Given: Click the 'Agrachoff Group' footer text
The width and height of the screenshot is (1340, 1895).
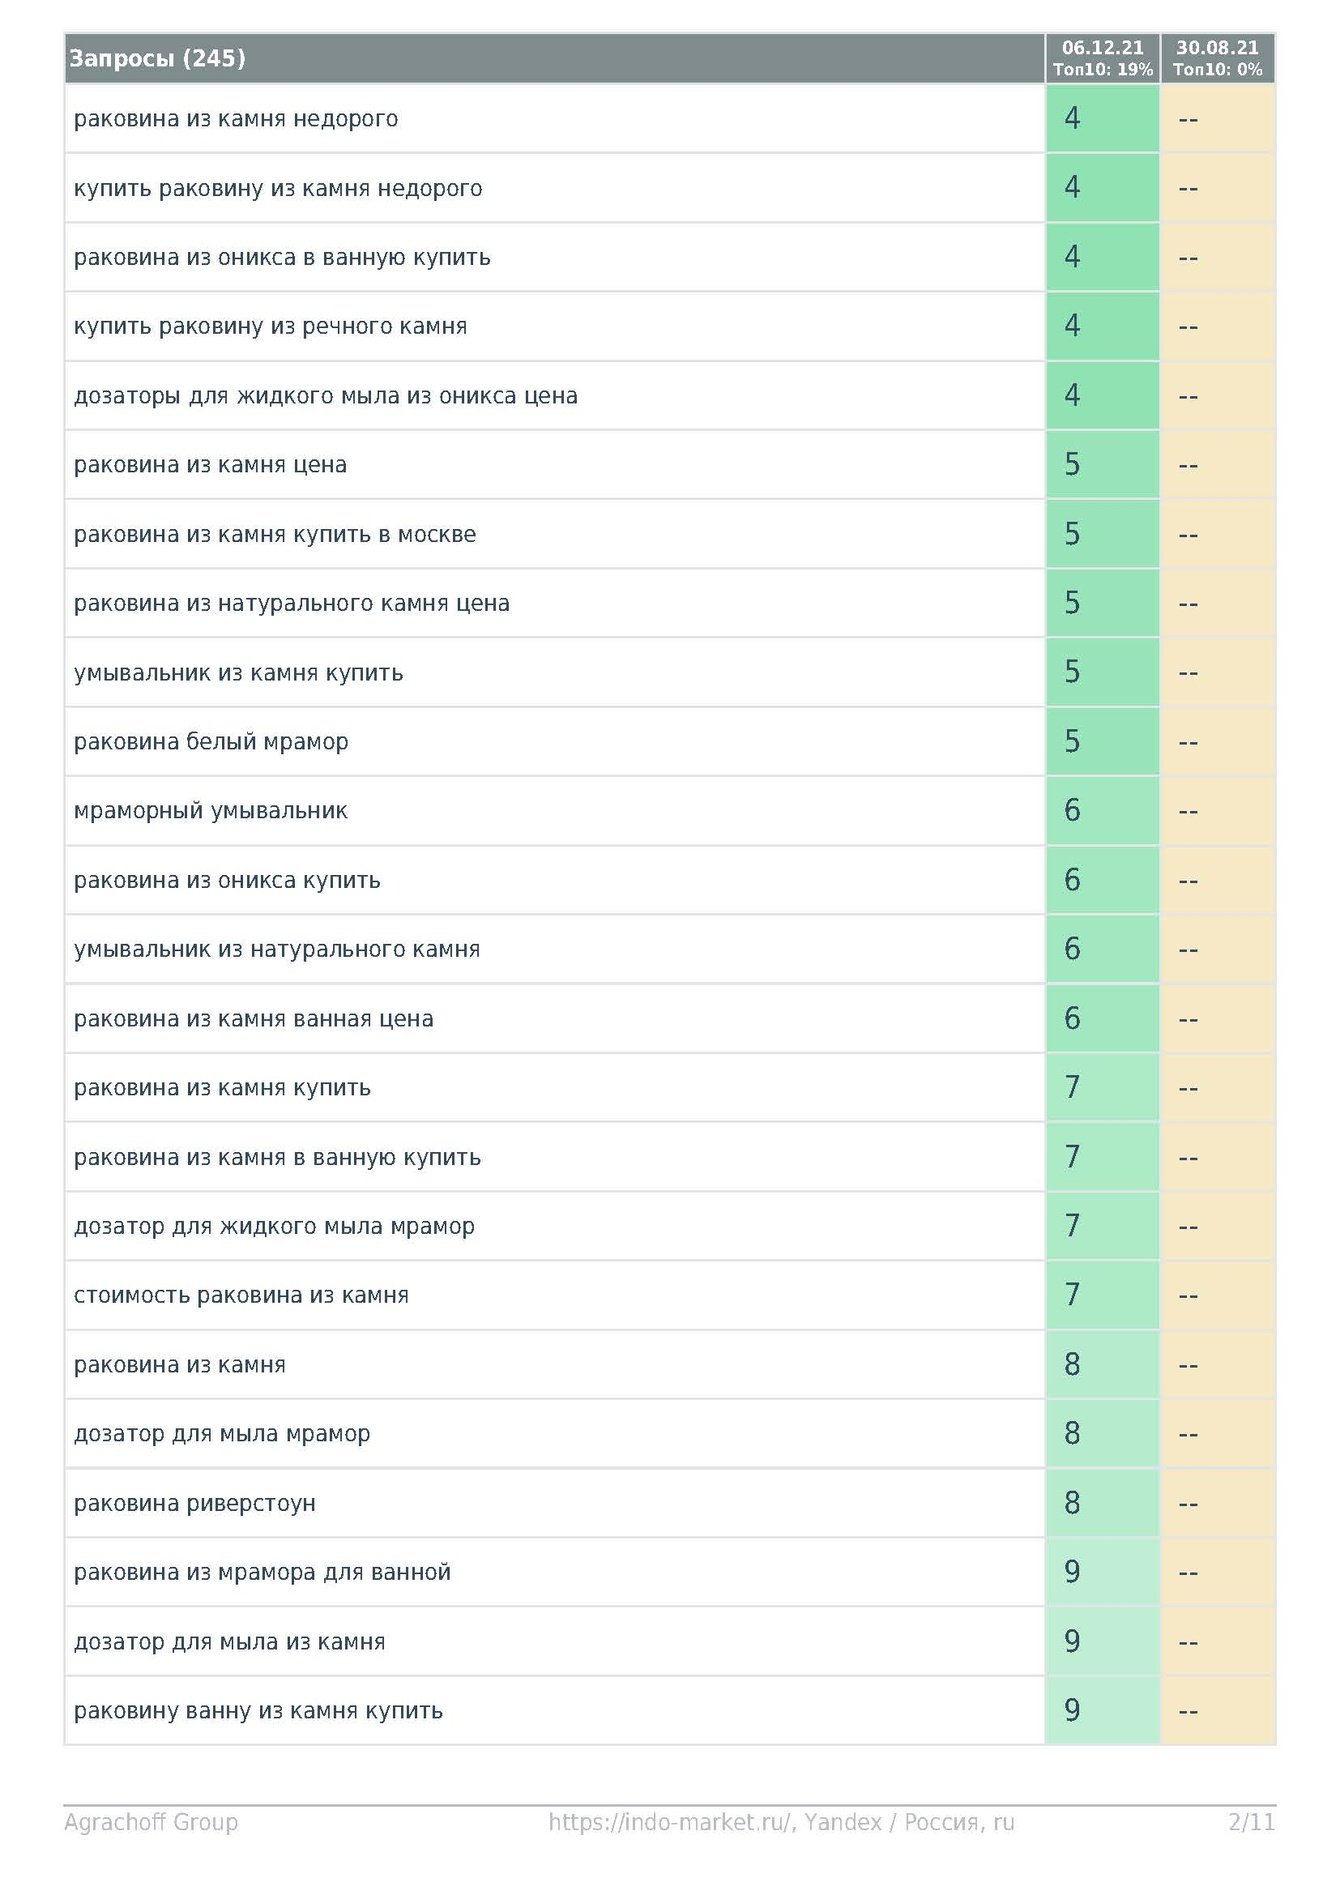Looking at the screenshot, I should coord(151,1822).
